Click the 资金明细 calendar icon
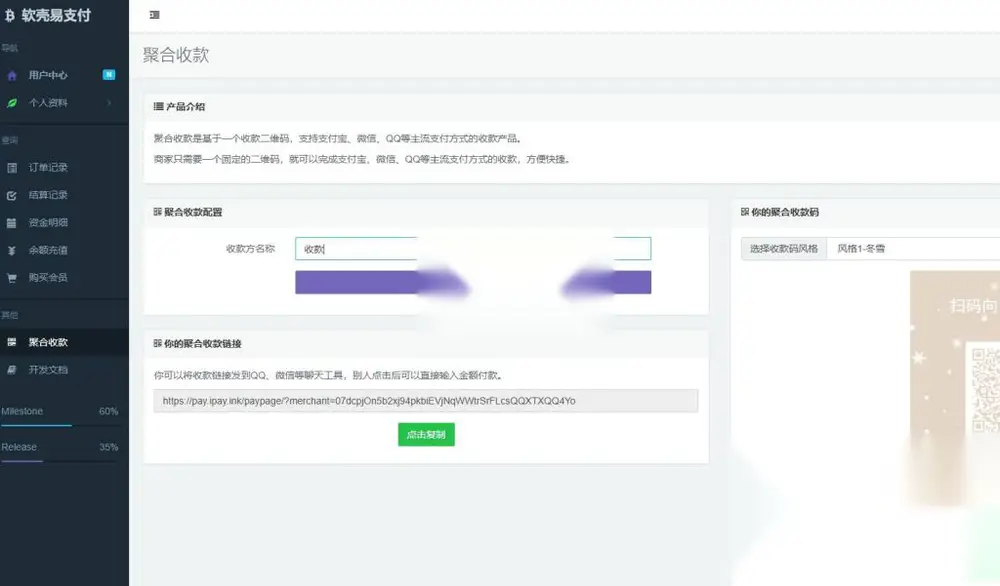1000x586 pixels. [11, 223]
